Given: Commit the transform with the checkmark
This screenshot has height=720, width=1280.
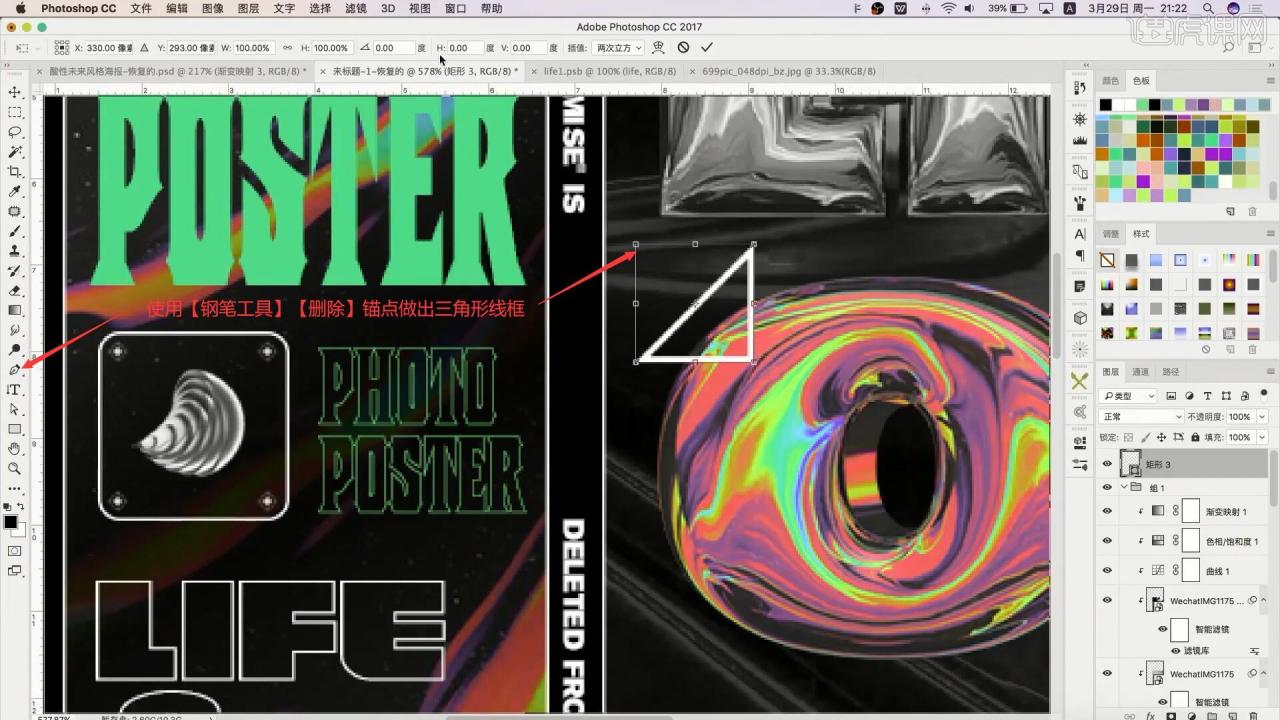Looking at the screenshot, I should [707, 47].
